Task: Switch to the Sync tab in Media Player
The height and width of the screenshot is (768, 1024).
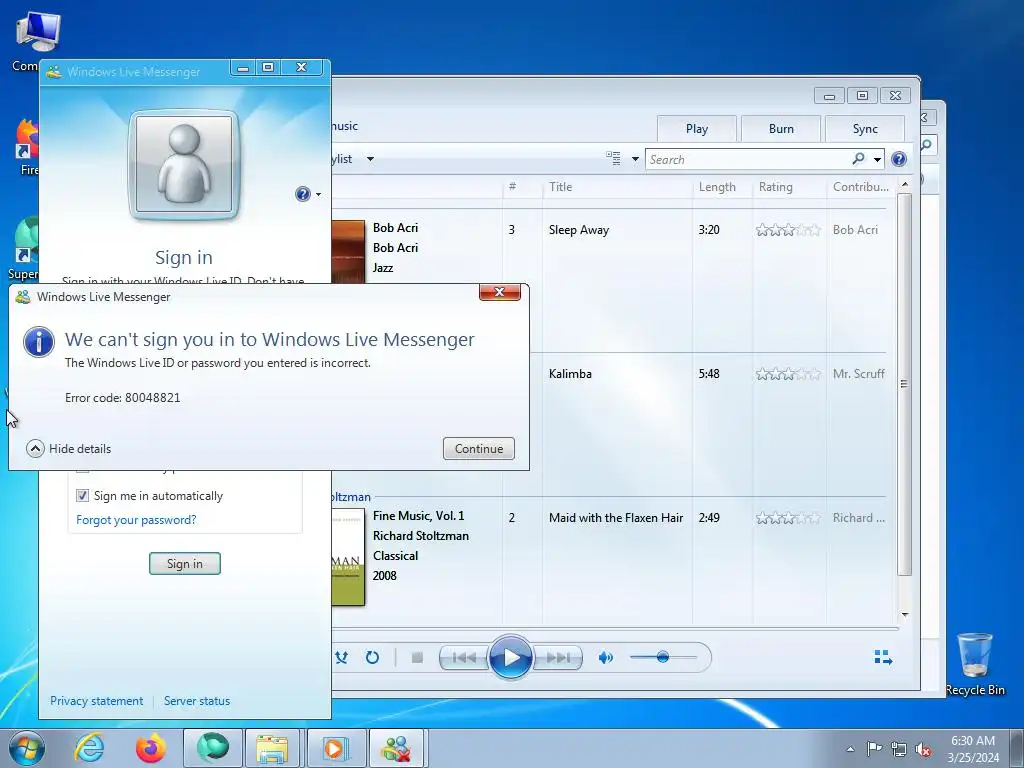Action: click(x=865, y=129)
